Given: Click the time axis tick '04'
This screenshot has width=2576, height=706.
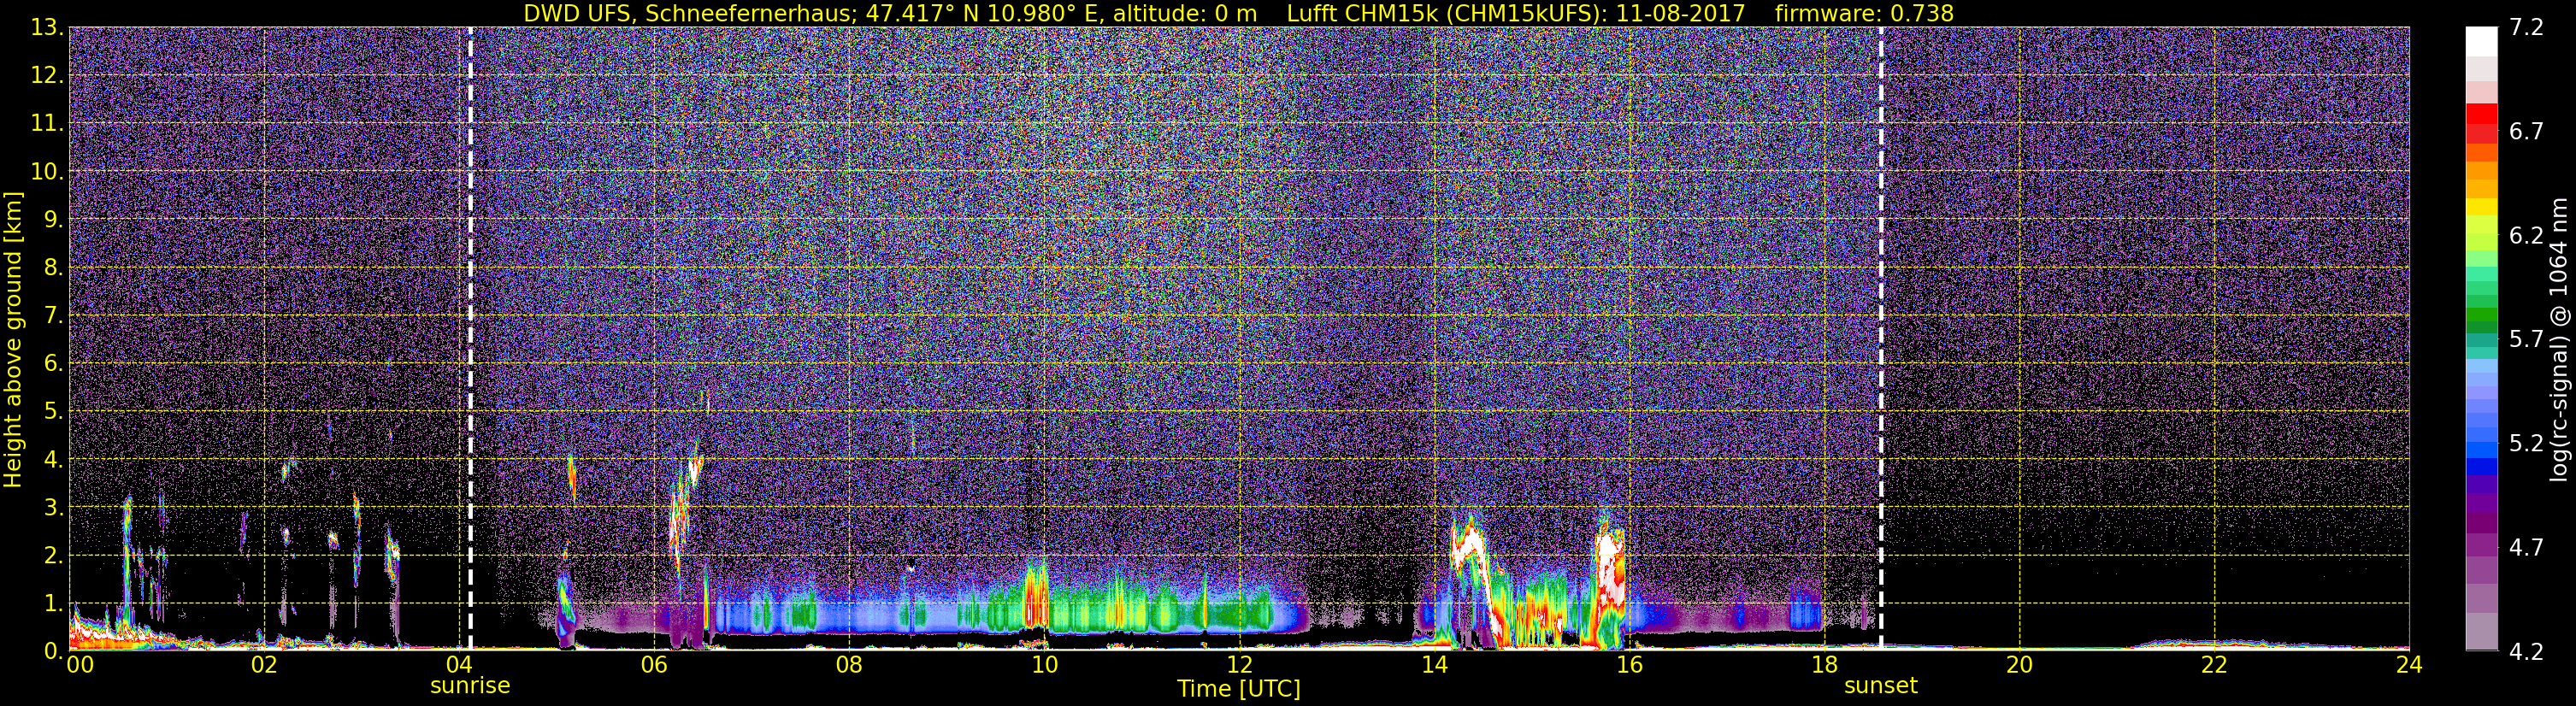Looking at the screenshot, I should [459, 665].
